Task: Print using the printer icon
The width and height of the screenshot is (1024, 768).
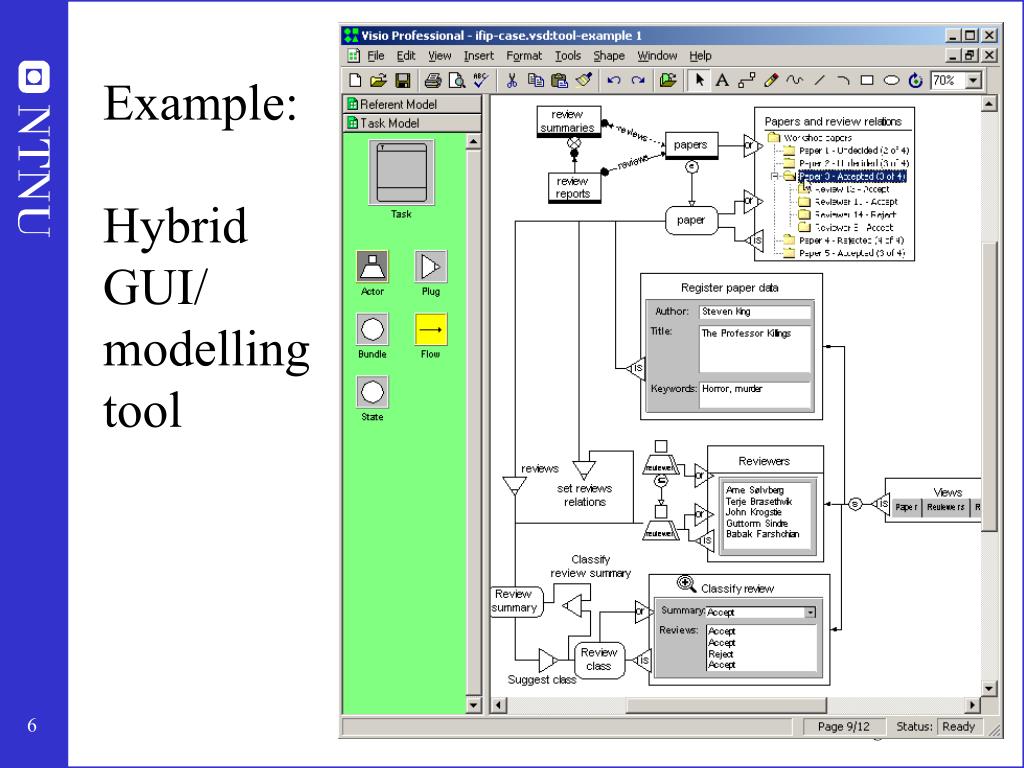Action: [433, 80]
